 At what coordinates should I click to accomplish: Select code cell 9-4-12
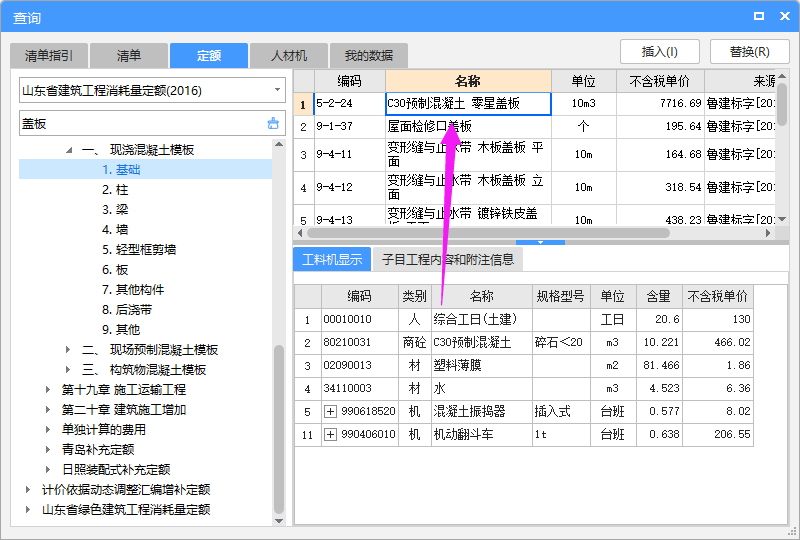349,187
